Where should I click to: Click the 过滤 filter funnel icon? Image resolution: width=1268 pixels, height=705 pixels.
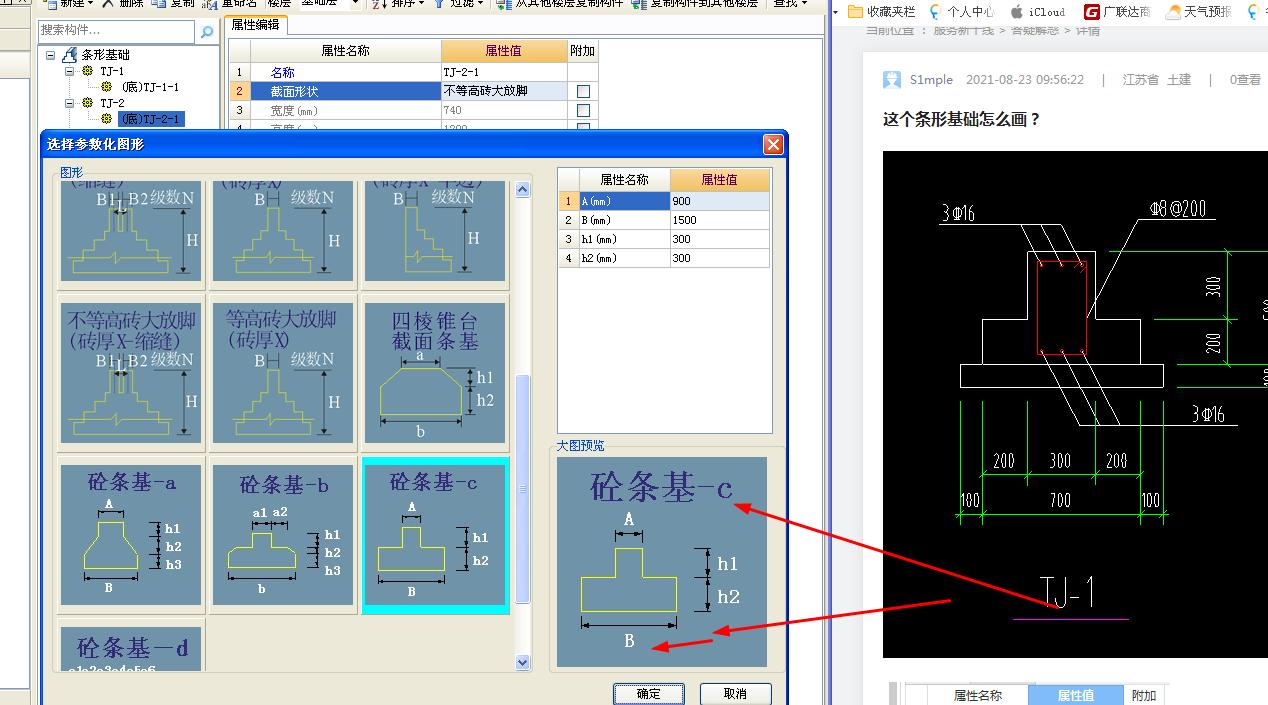point(439,4)
